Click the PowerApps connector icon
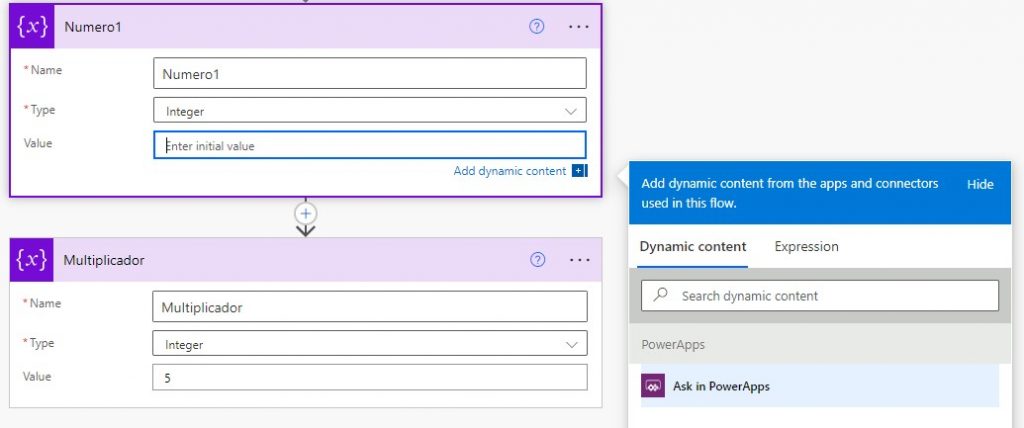 pos(653,386)
